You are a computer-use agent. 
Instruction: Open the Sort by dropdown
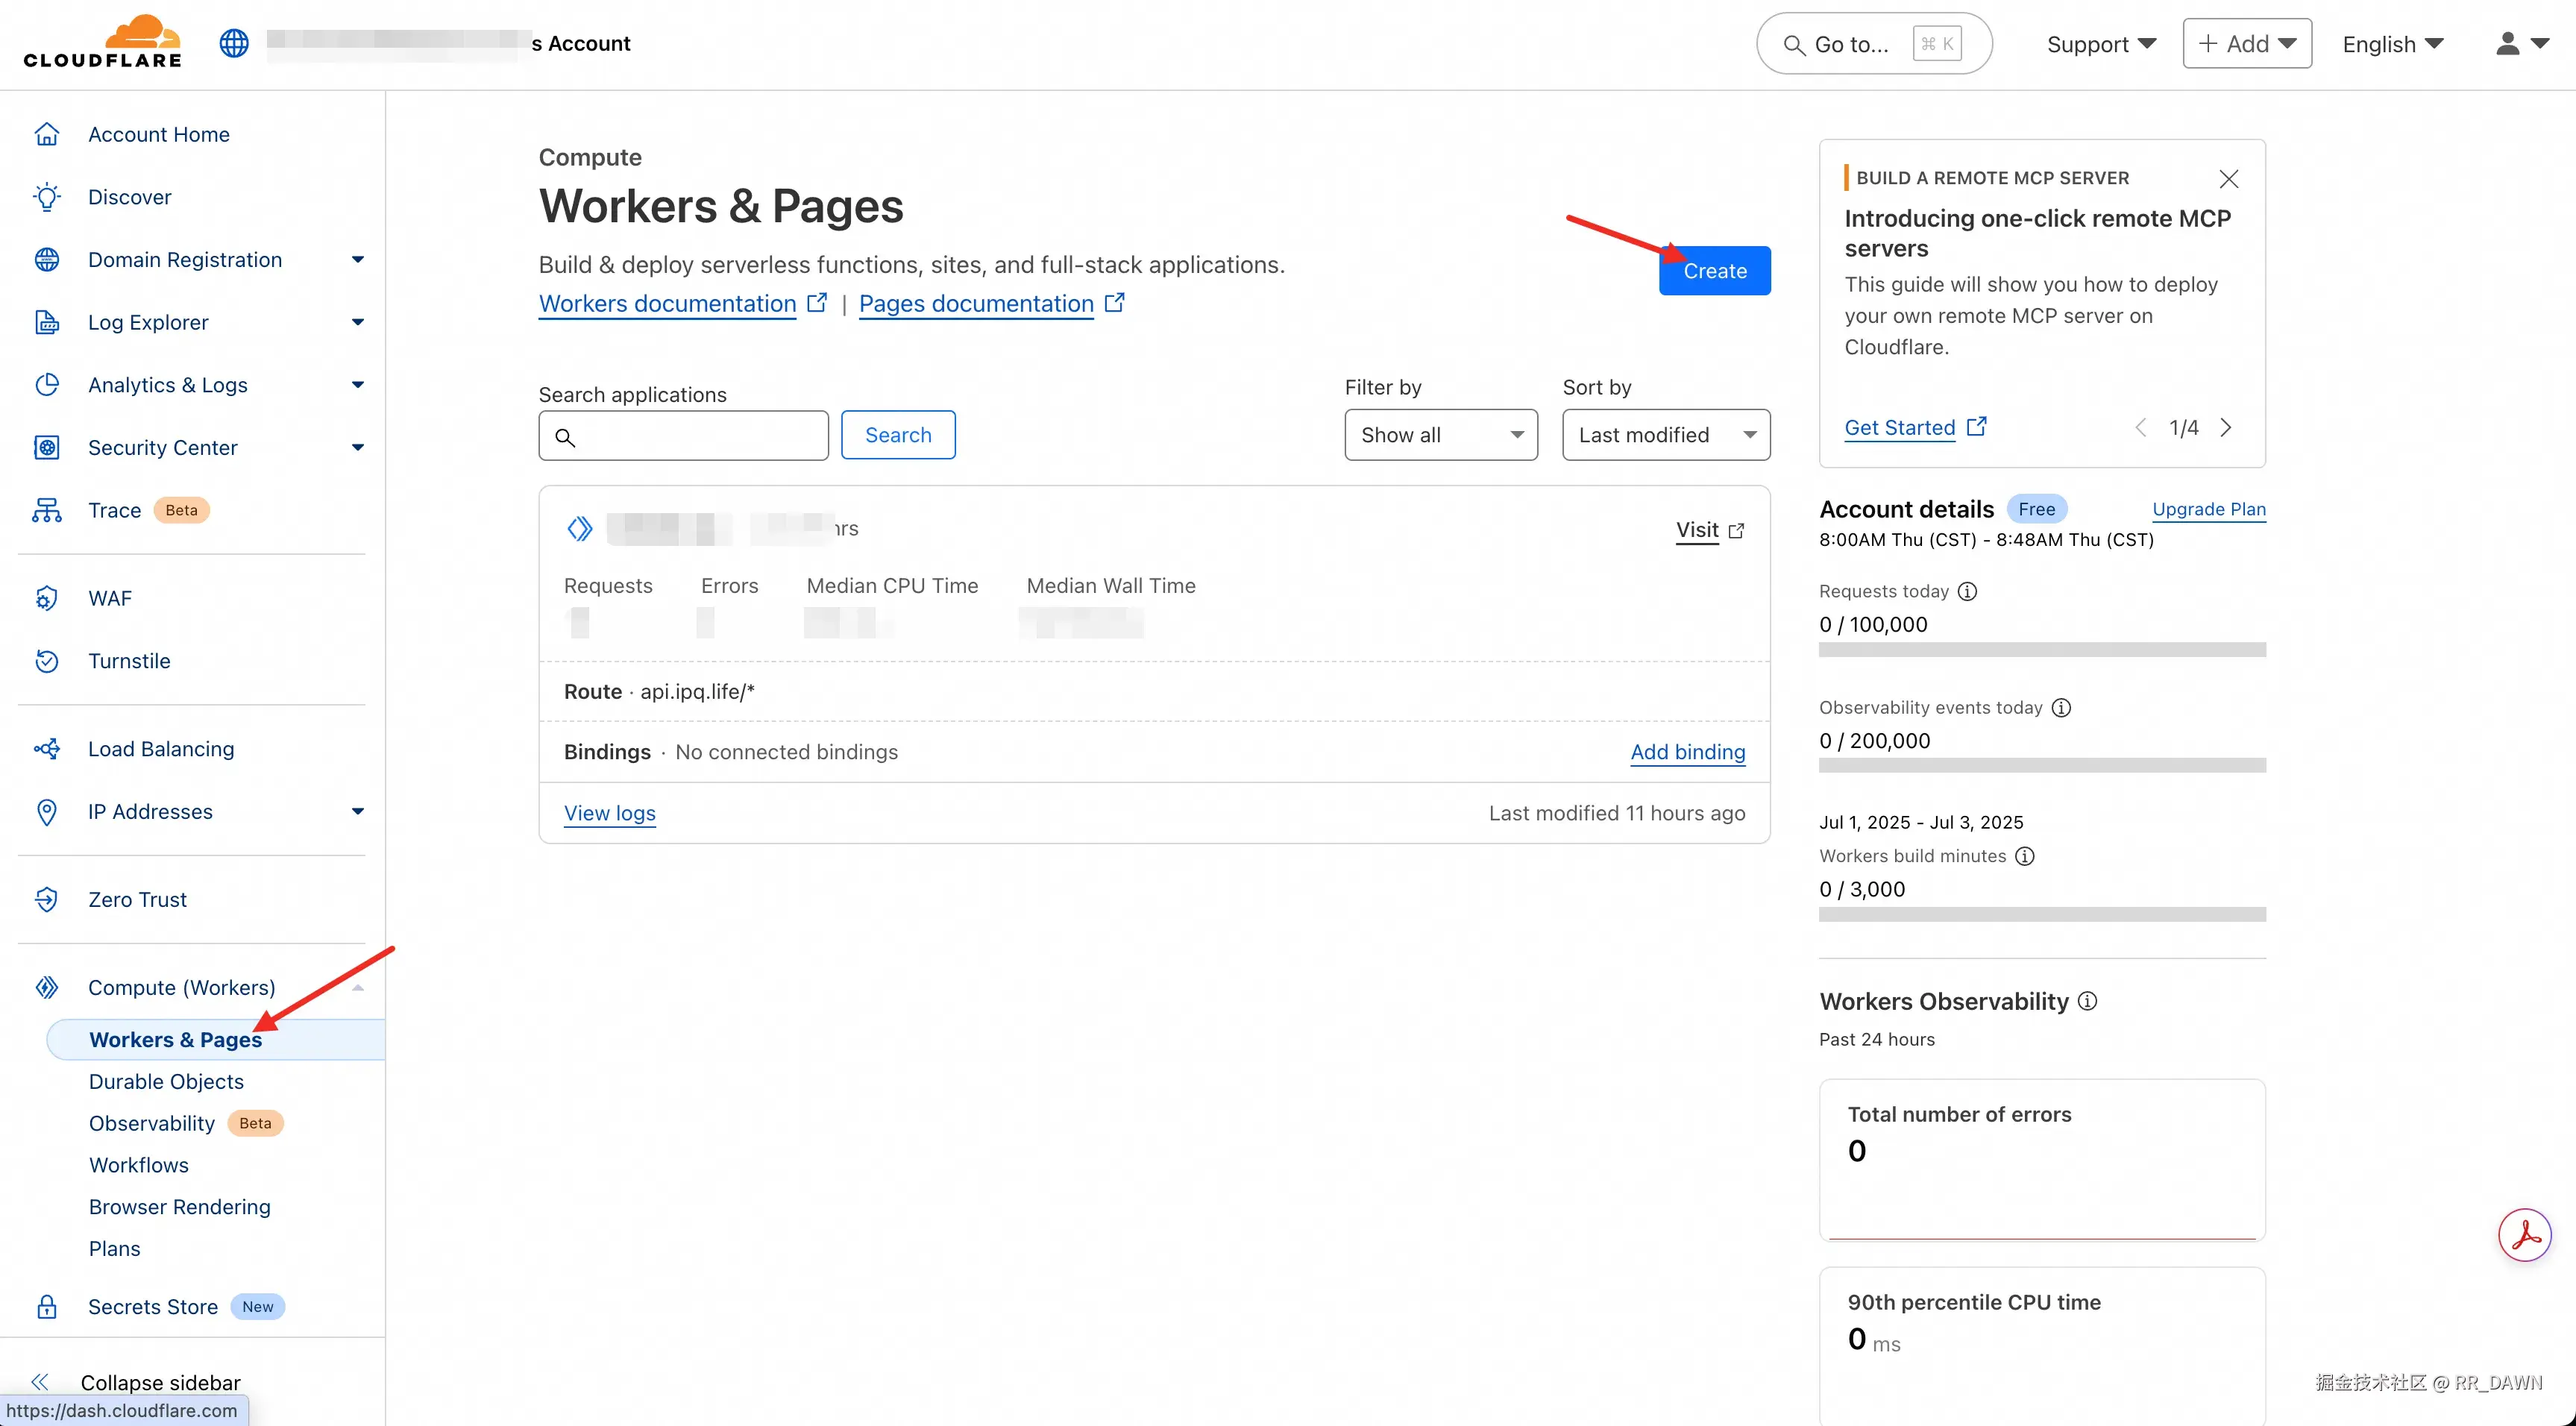point(1666,435)
